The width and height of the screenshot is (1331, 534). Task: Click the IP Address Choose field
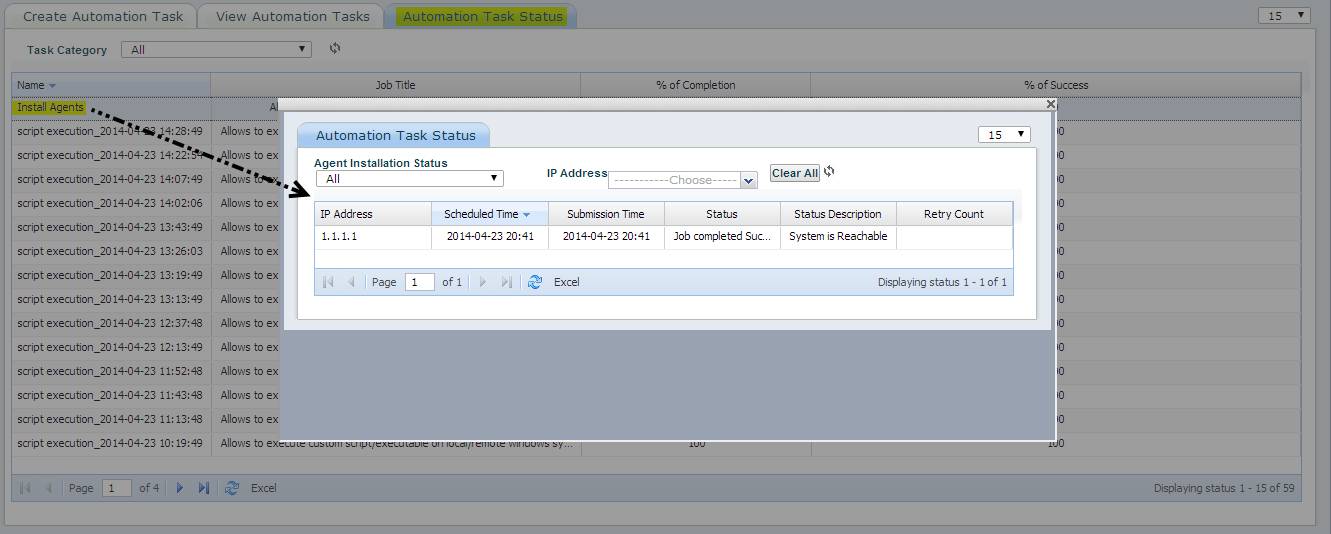coord(674,180)
